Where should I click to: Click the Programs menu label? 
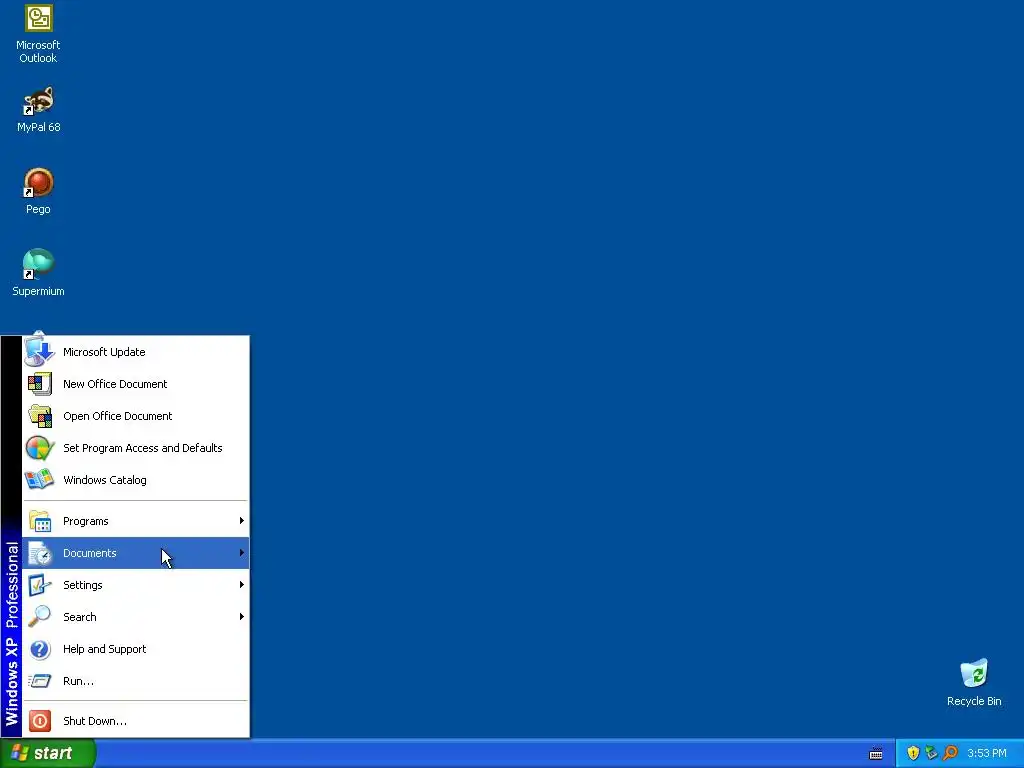click(x=86, y=521)
